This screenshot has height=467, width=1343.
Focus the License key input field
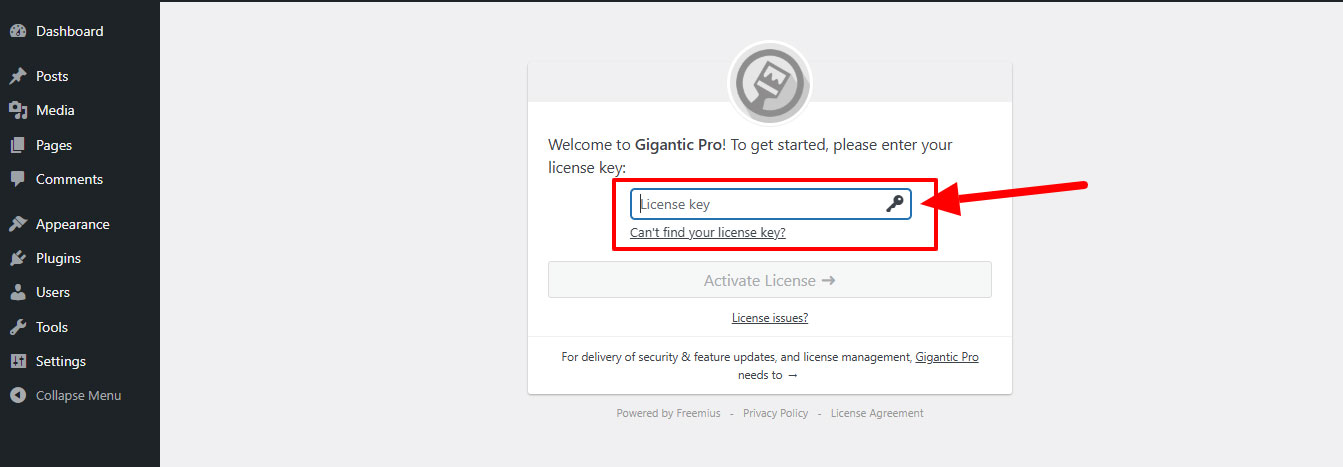point(760,204)
